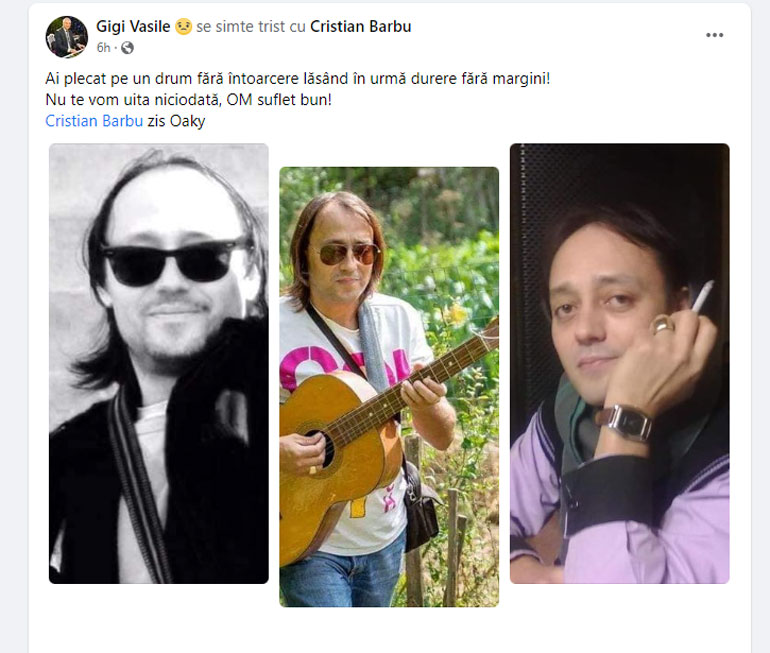
Task: Open the right photo with purple jacket
Action: (619, 363)
